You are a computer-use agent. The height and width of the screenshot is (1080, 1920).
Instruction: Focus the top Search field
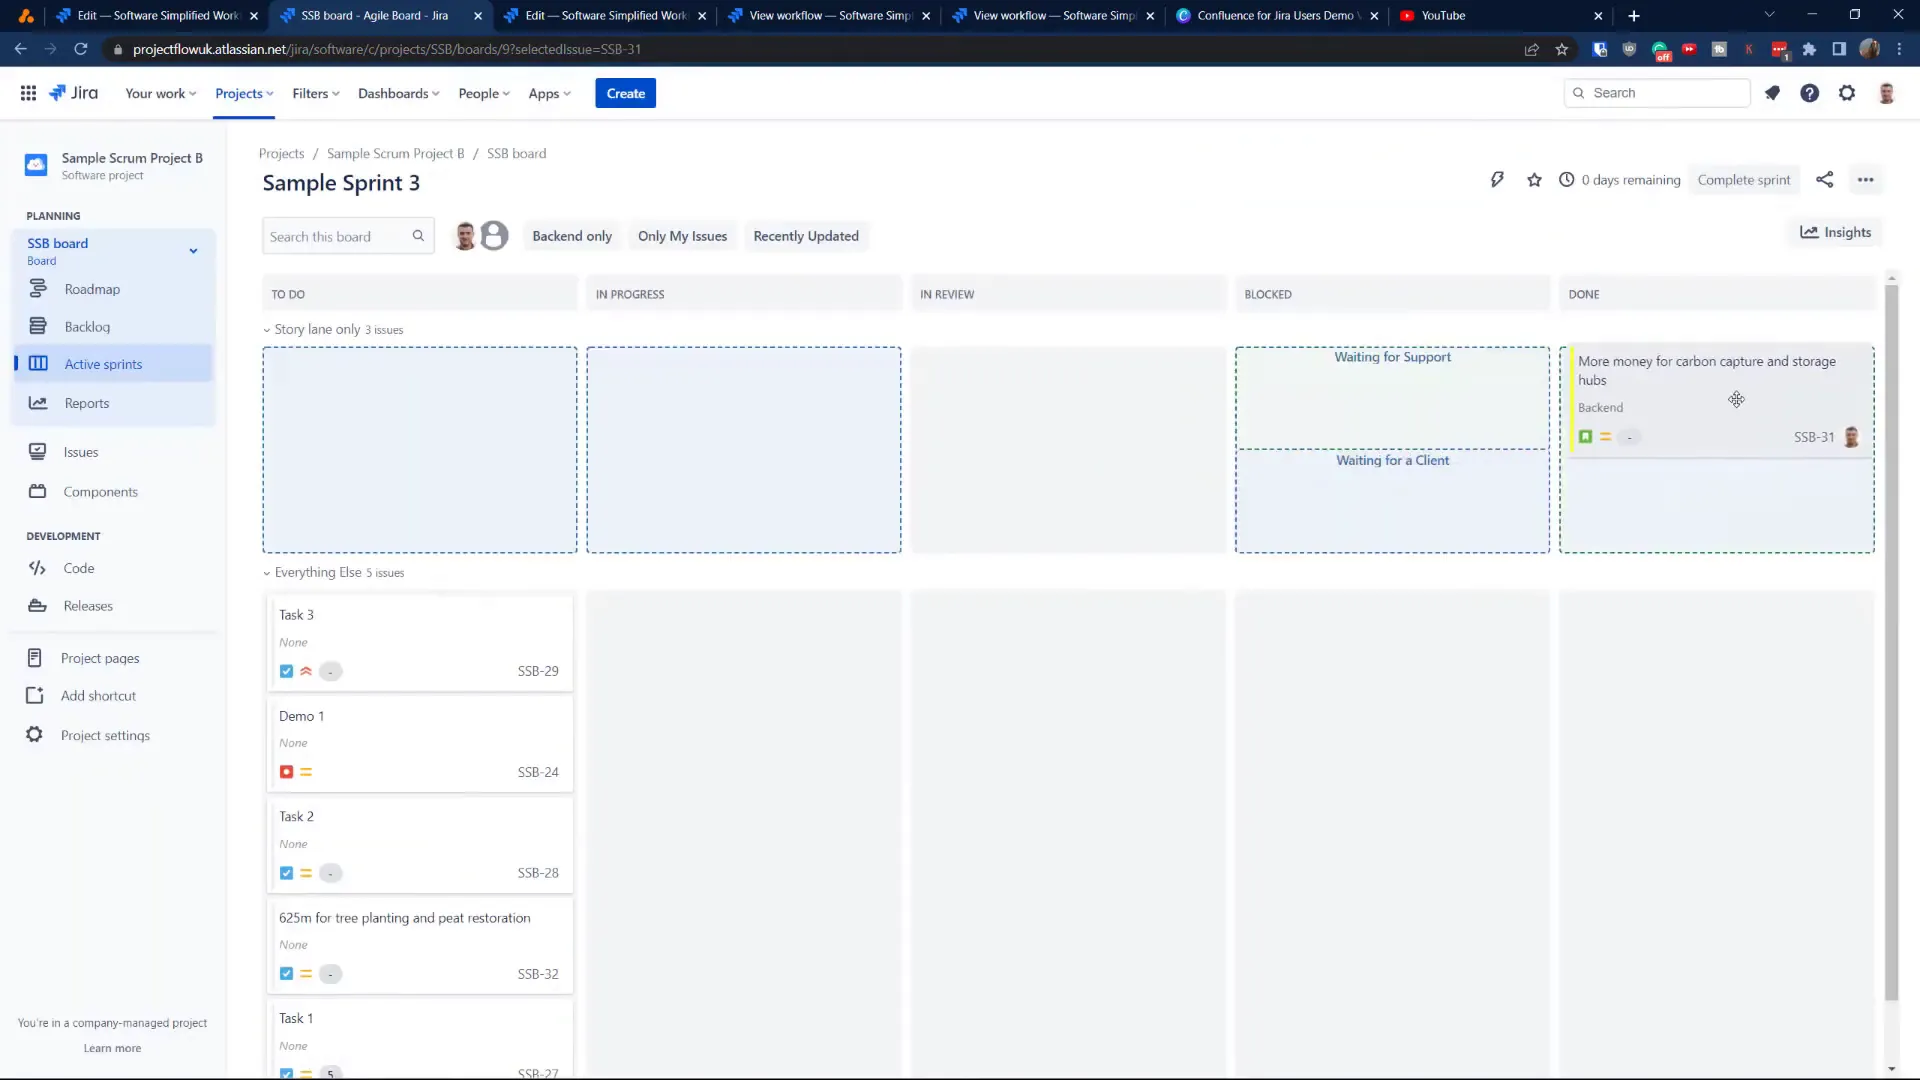click(1657, 93)
